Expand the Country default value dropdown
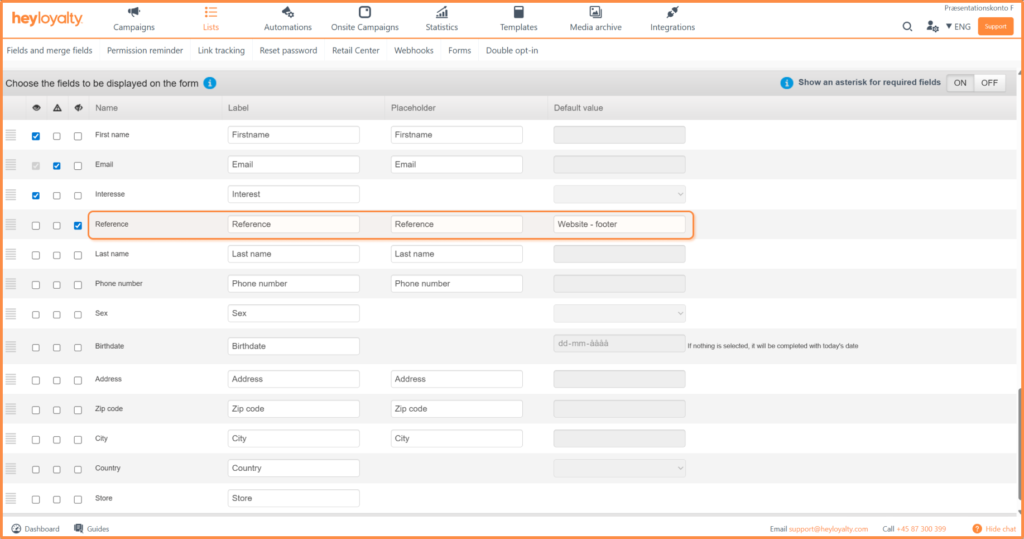The height and width of the screenshot is (539, 1024). pos(619,468)
